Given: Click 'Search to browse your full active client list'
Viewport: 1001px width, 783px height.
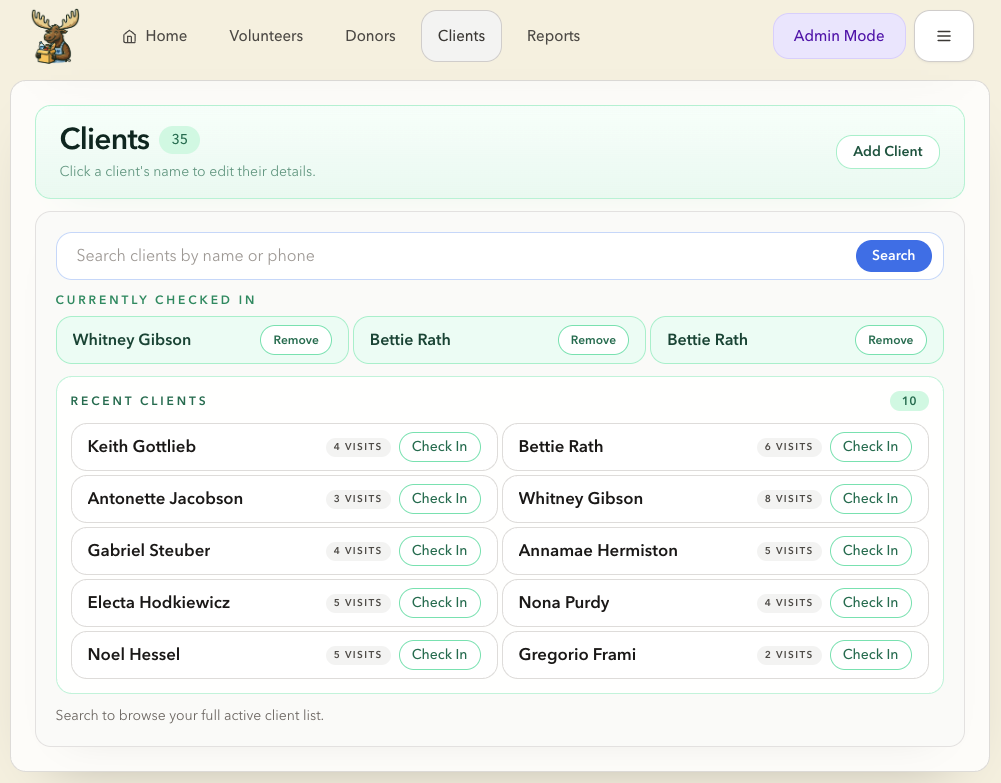Looking at the screenshot, I should (190, 715).
